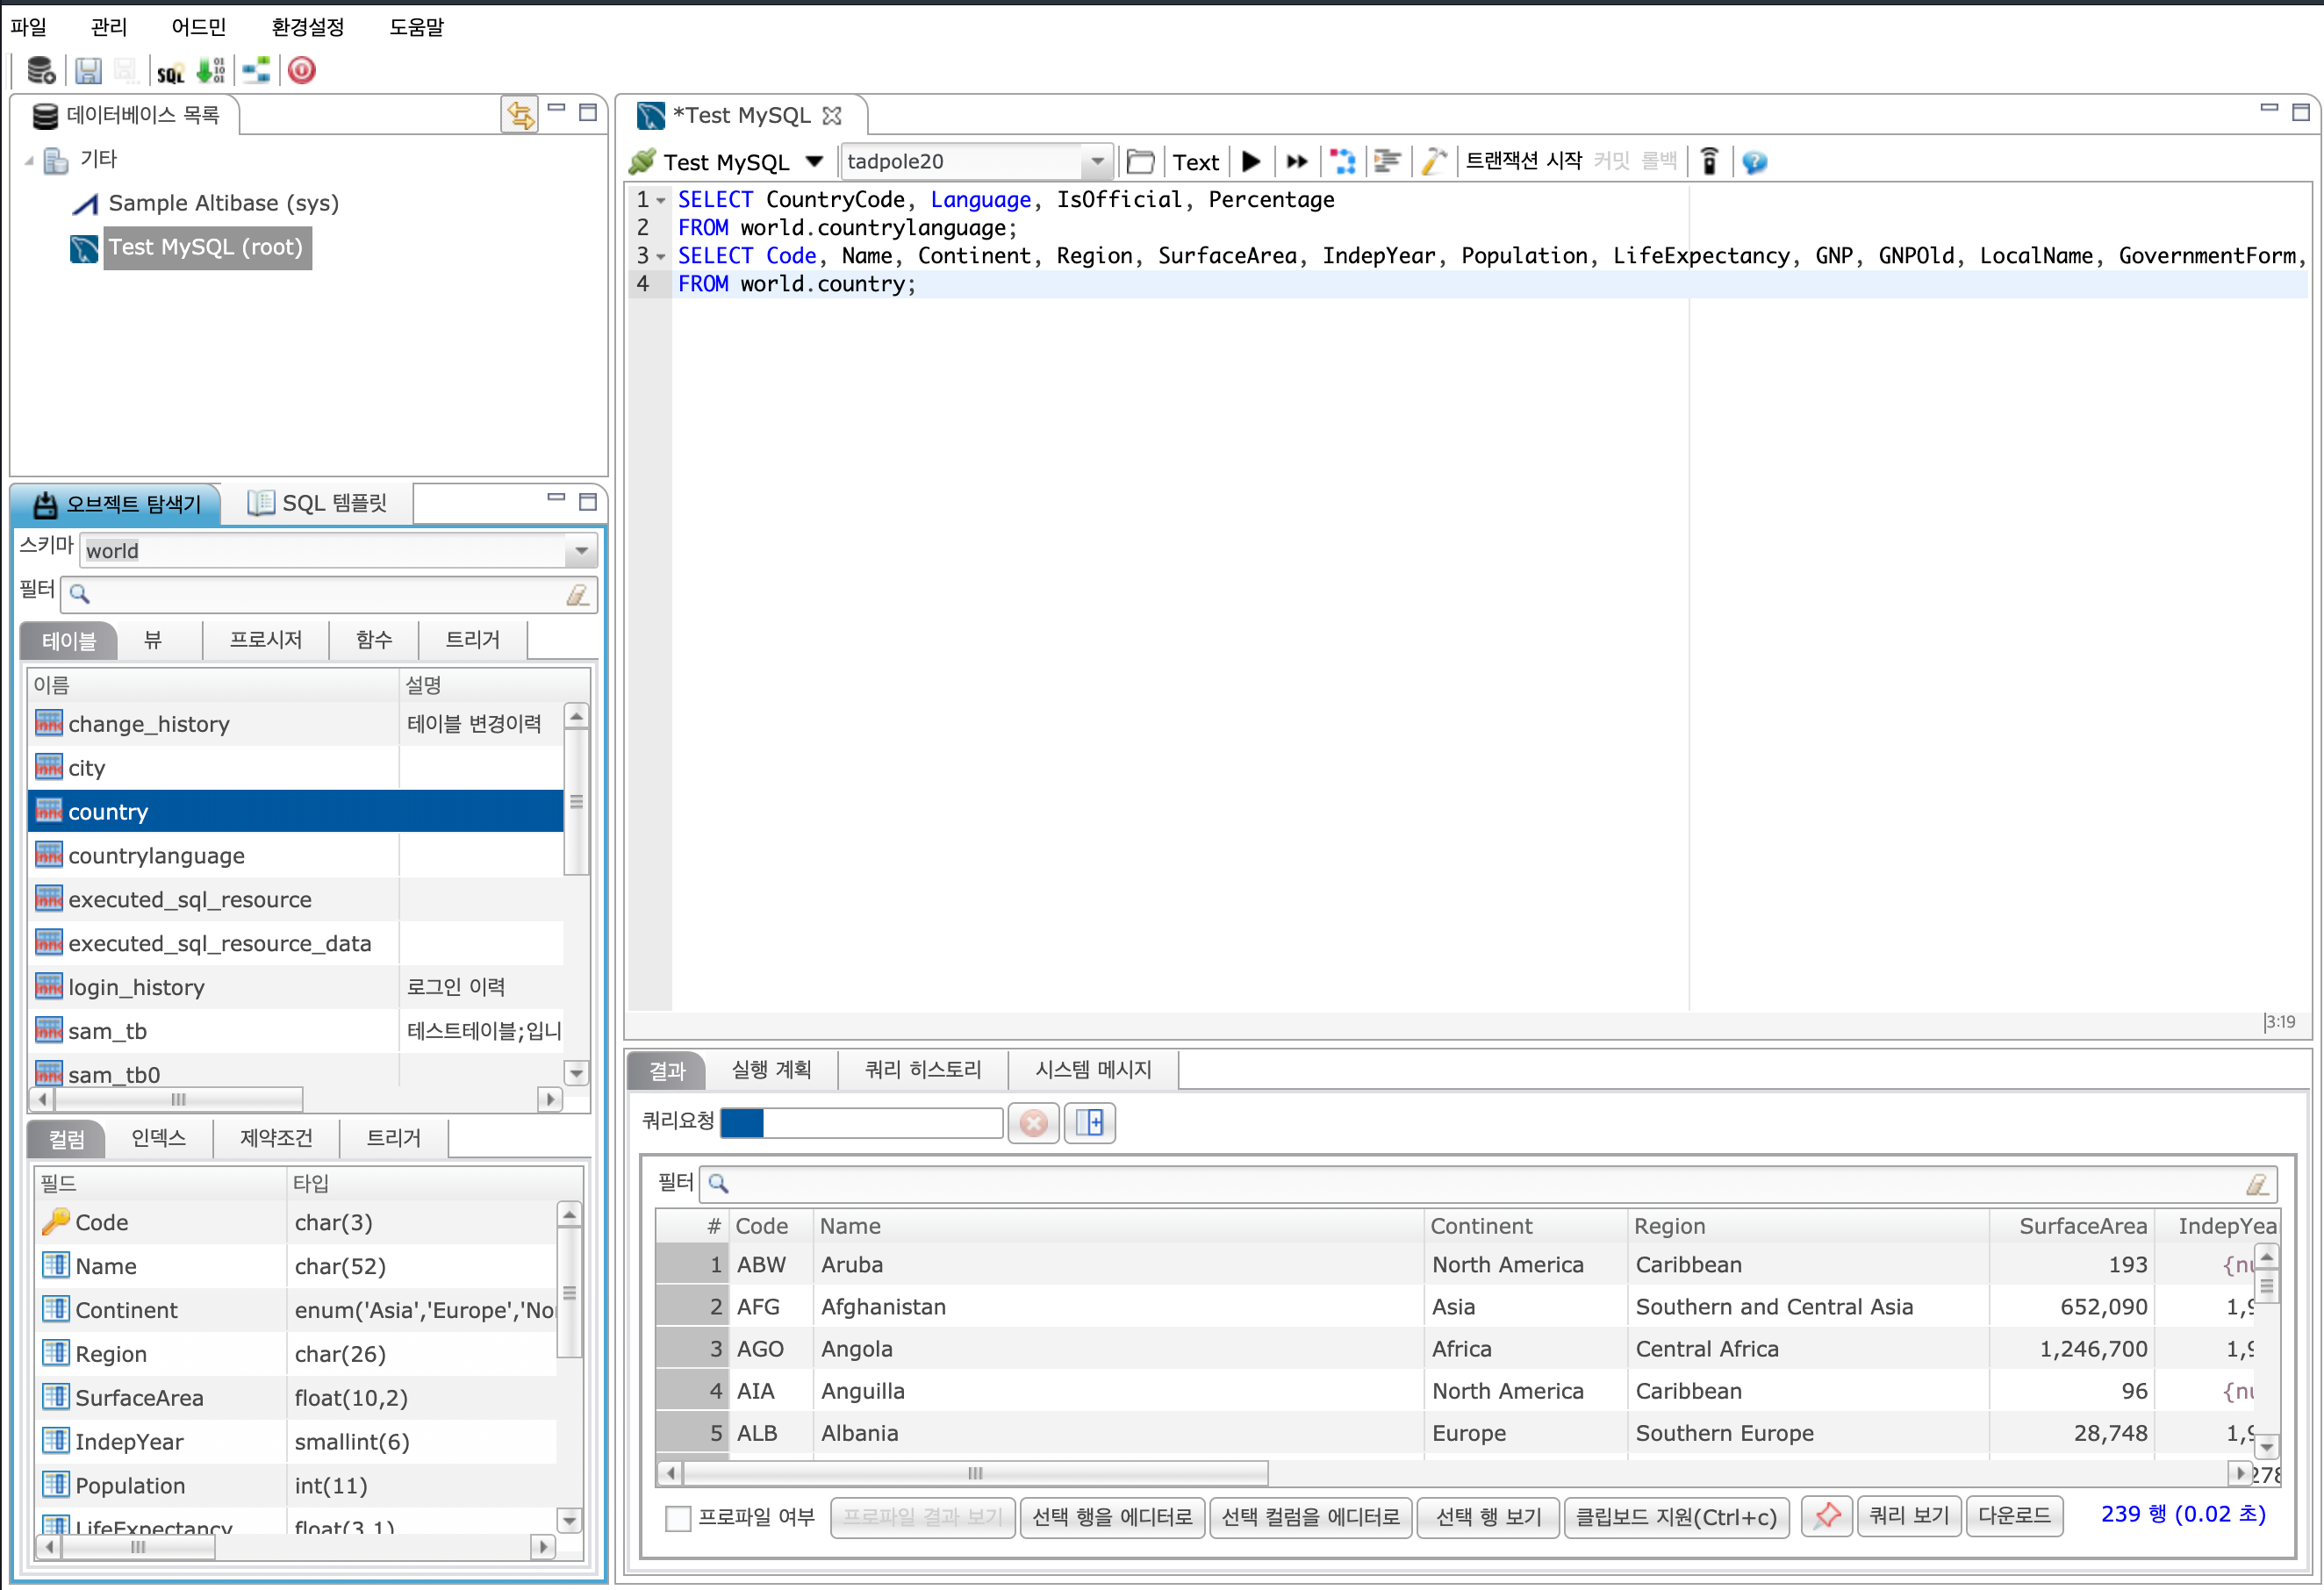Clear the object explorer filter eraser icon
This screenshot has height=1590, width=2324.
click(x=577, y=595)
